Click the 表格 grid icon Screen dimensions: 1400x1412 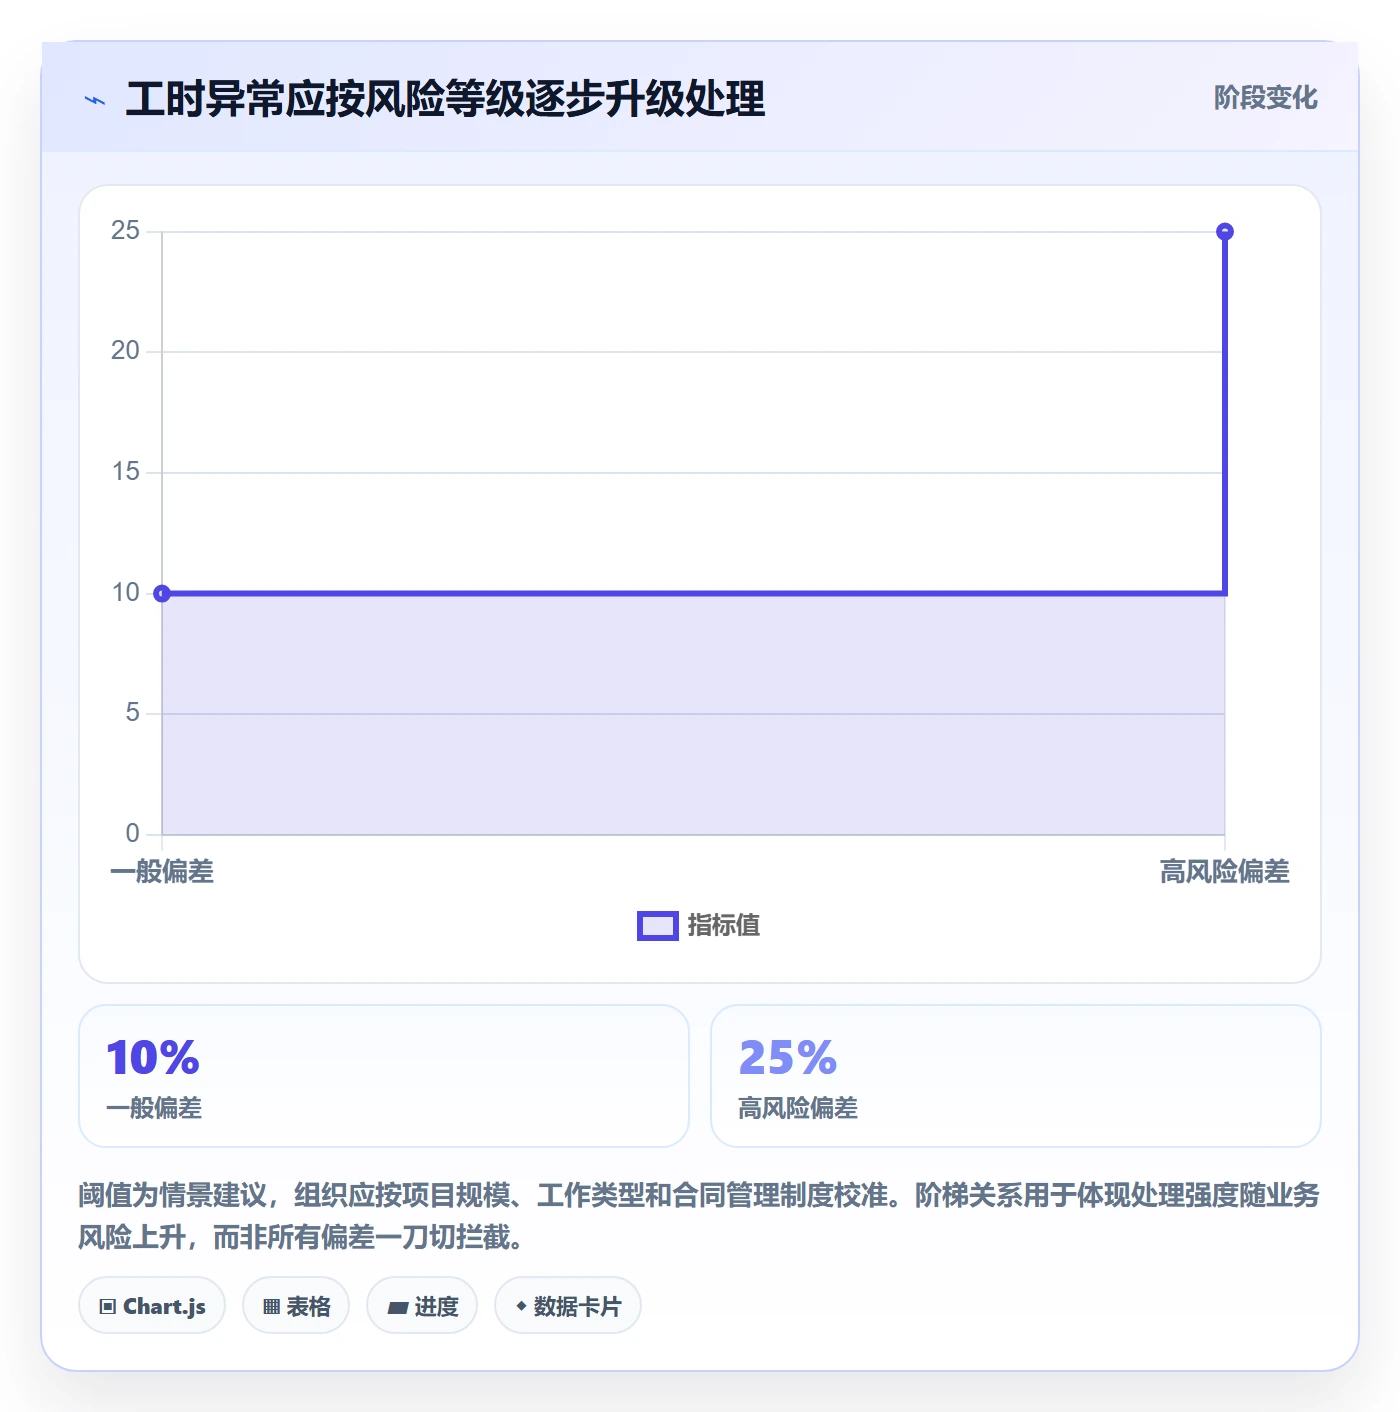point(271,1306)
